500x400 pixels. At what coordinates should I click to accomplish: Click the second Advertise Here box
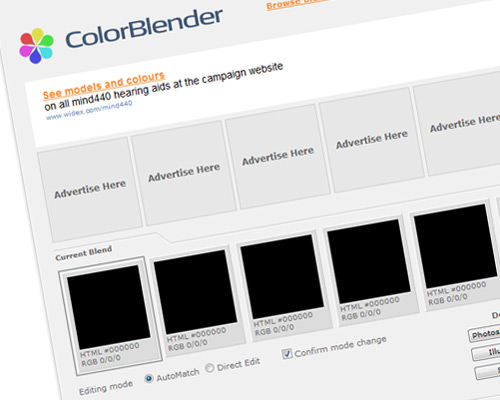point(184,172)
